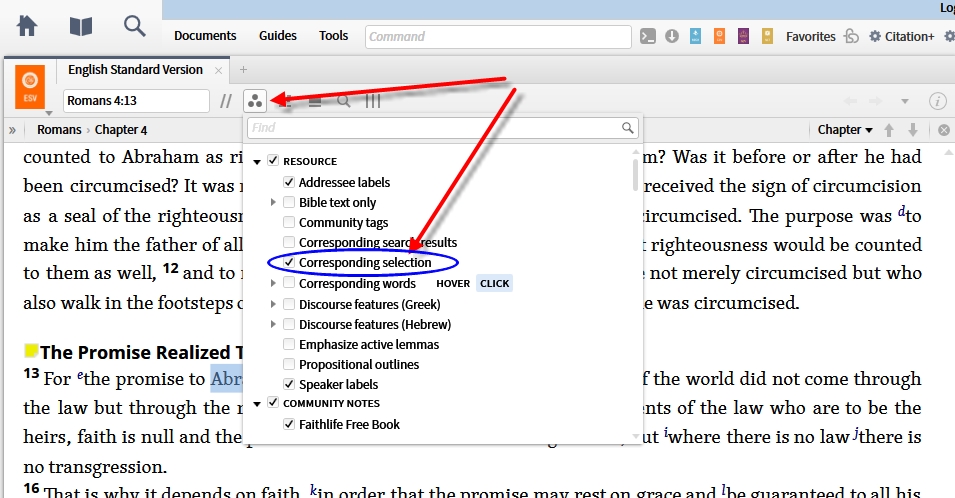Click Romans in the breadcrumb

pyautogui.click(x=59, y=130)
